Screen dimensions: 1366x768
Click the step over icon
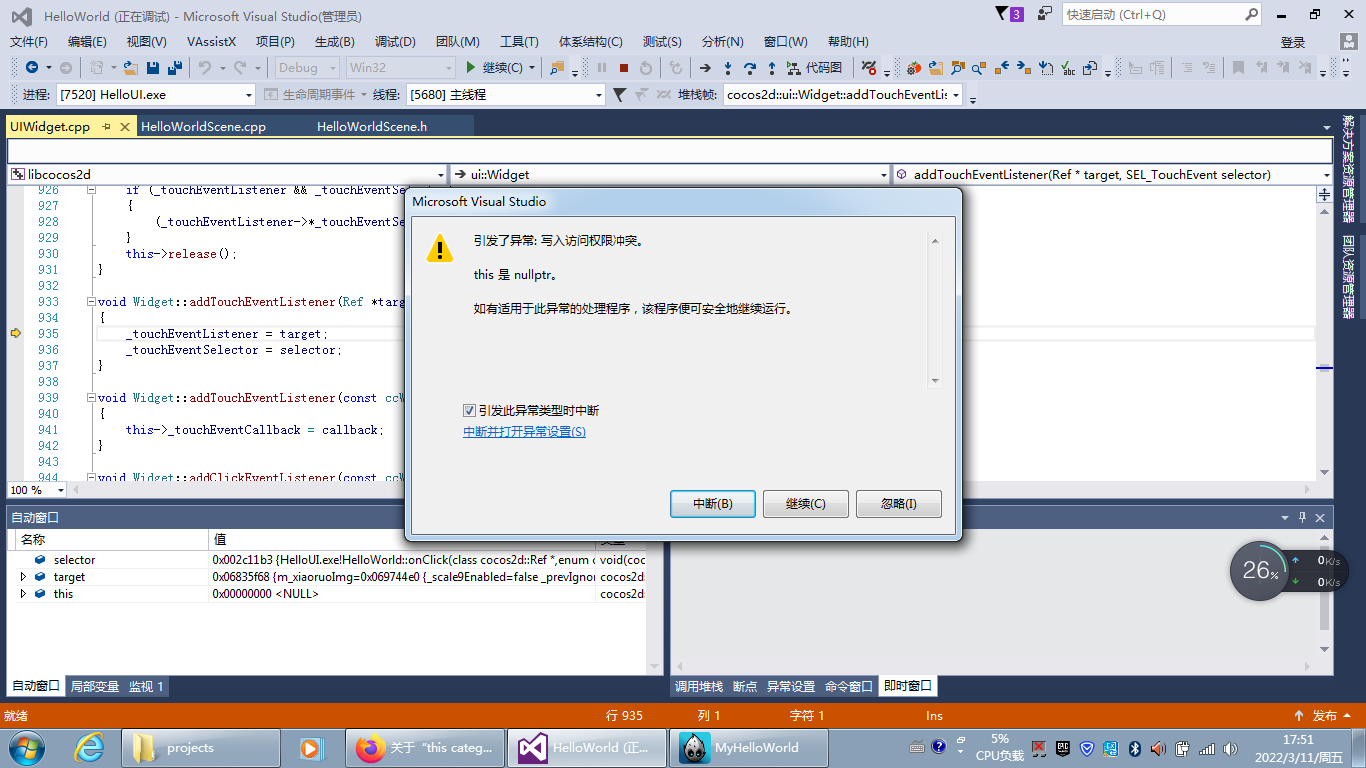coord(749,68)
